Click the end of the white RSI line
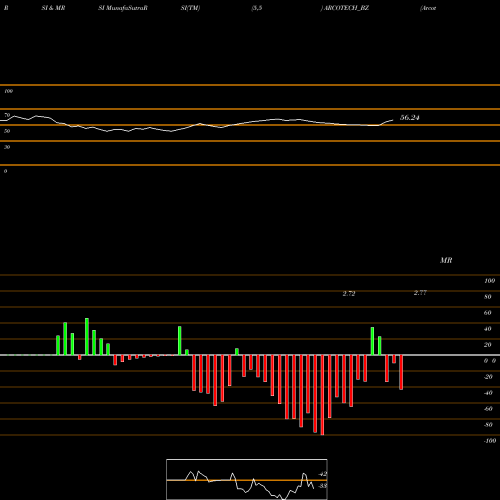The width and height of the screenshot is (500, 500). [393, 120]
